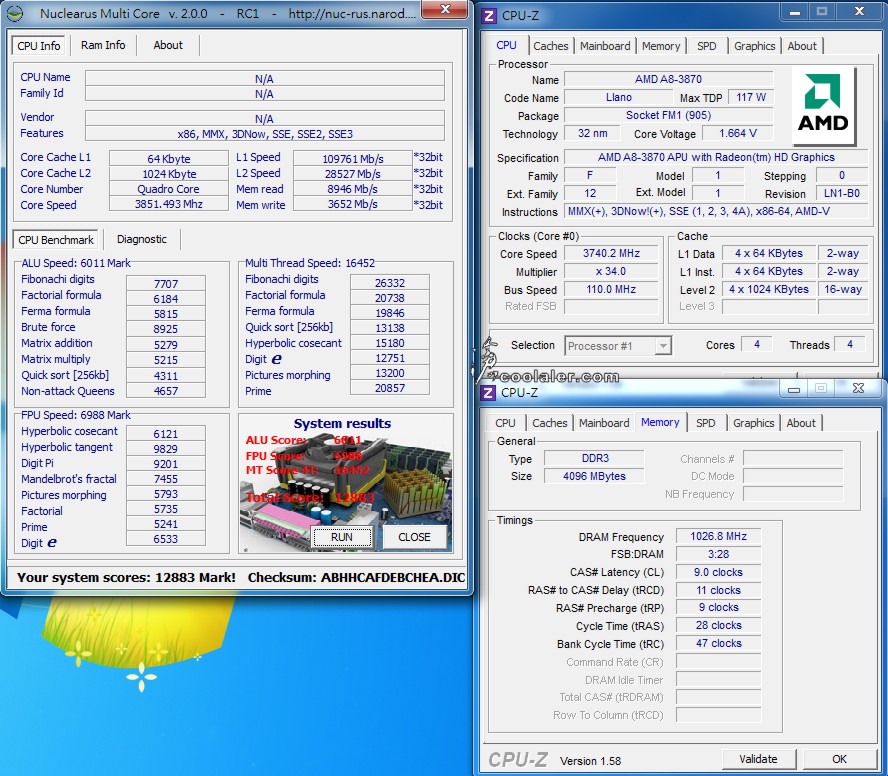Click the DRAM Frequency value 1026.8 MHz
The width and height of the screenshot is (888, 776).
719,536
